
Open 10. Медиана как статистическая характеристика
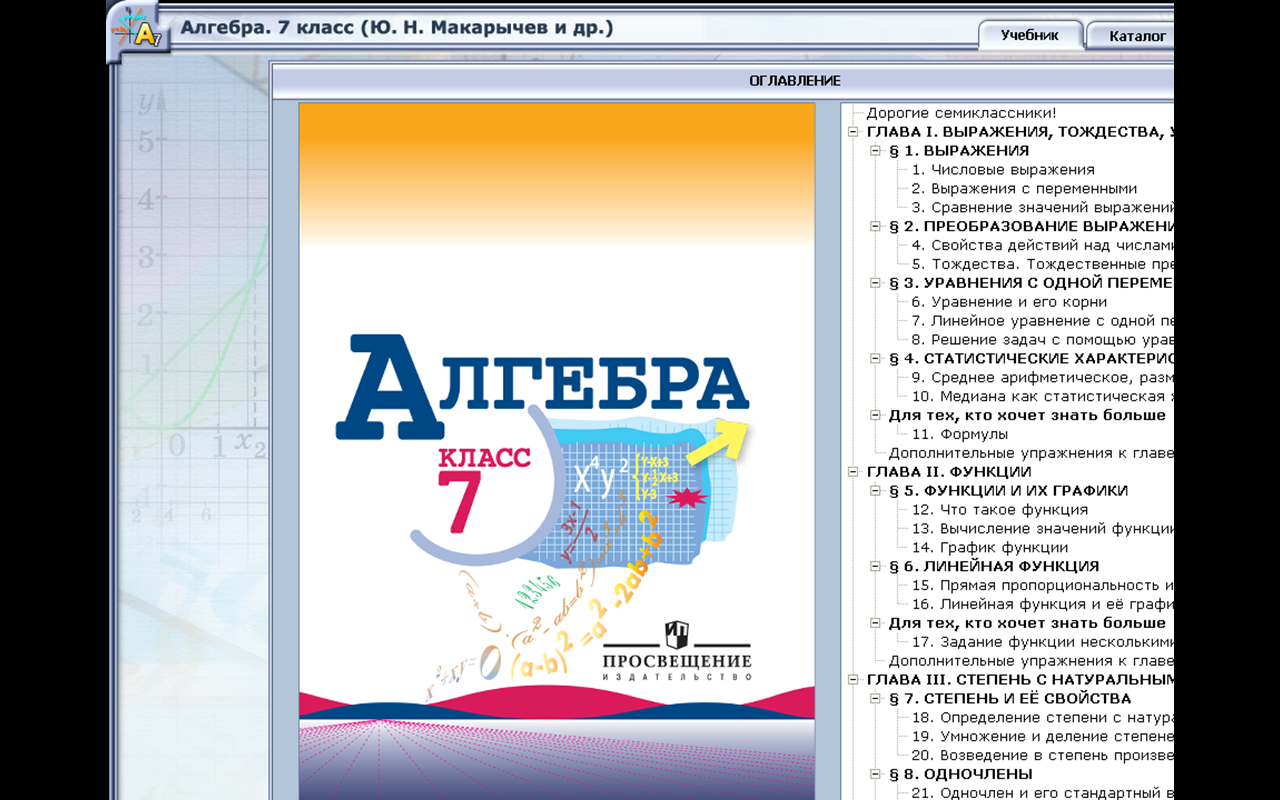pyautogui.click(x=1042, y=396)
